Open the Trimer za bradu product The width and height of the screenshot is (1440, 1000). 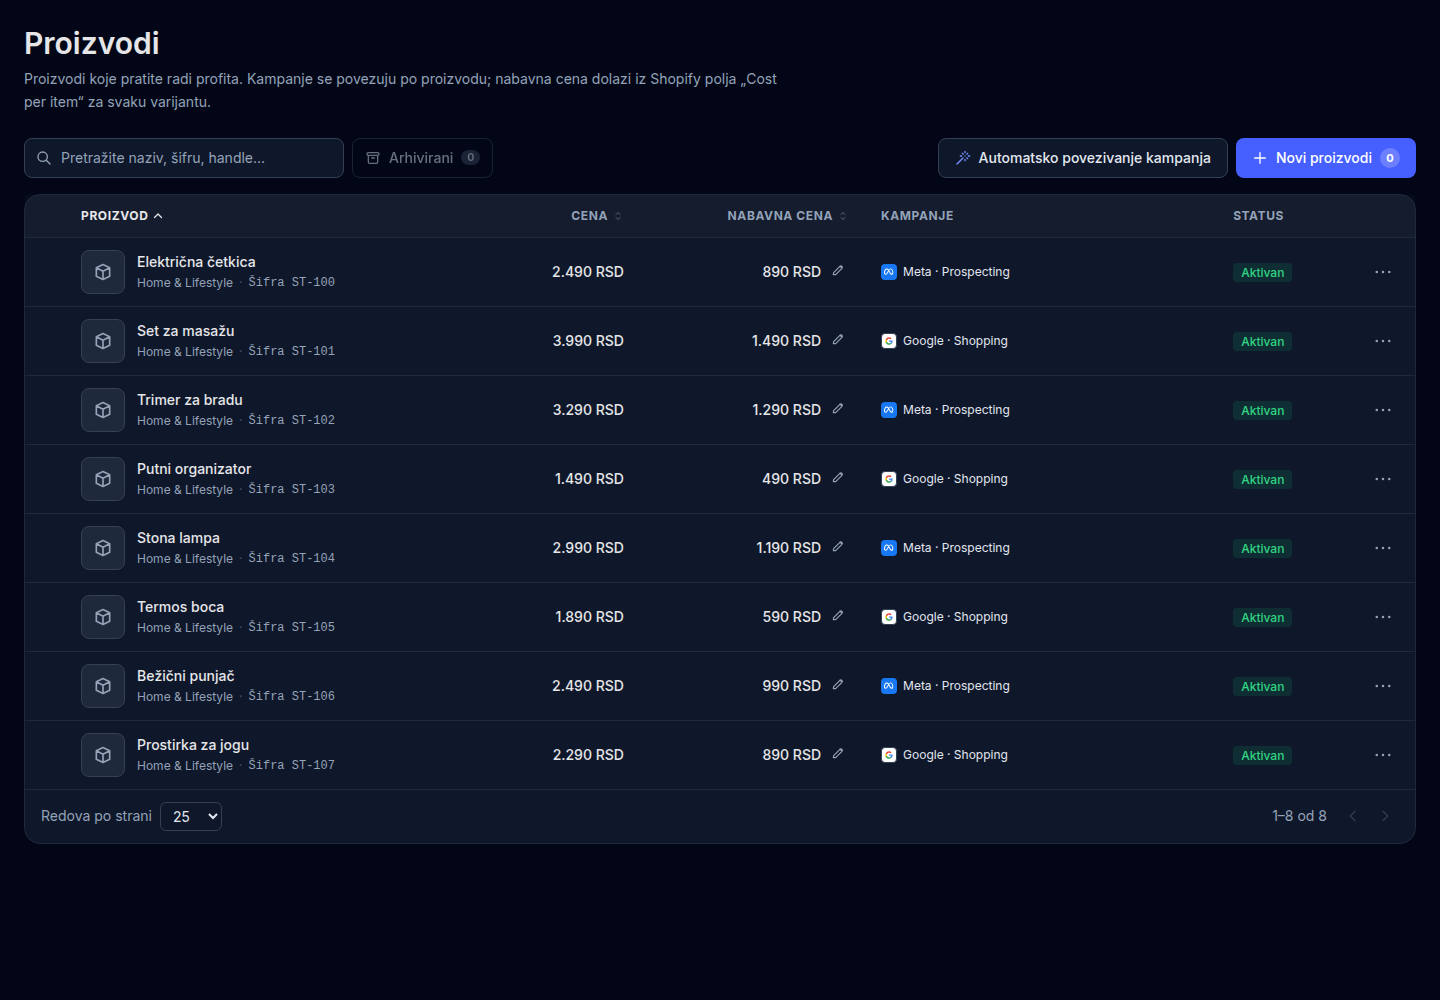pos(190,400)
